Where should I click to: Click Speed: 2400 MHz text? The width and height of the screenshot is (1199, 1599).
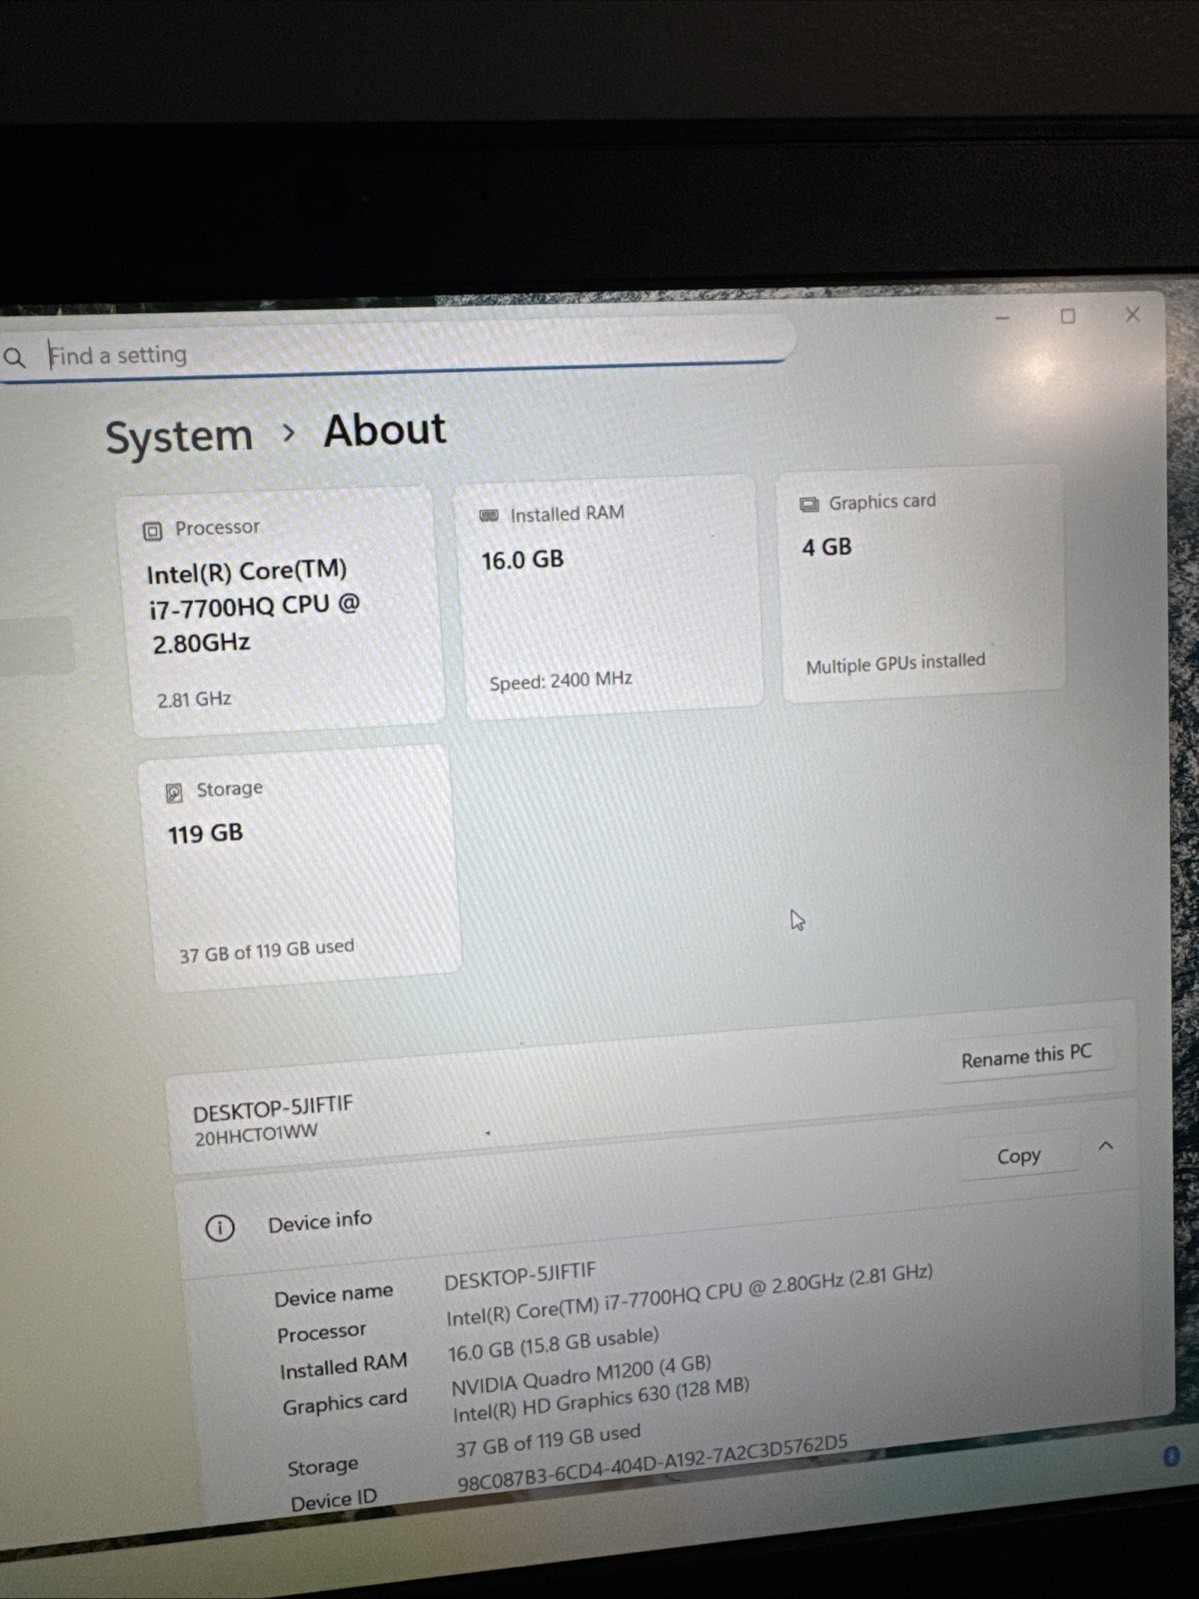[x=561, y=681]
